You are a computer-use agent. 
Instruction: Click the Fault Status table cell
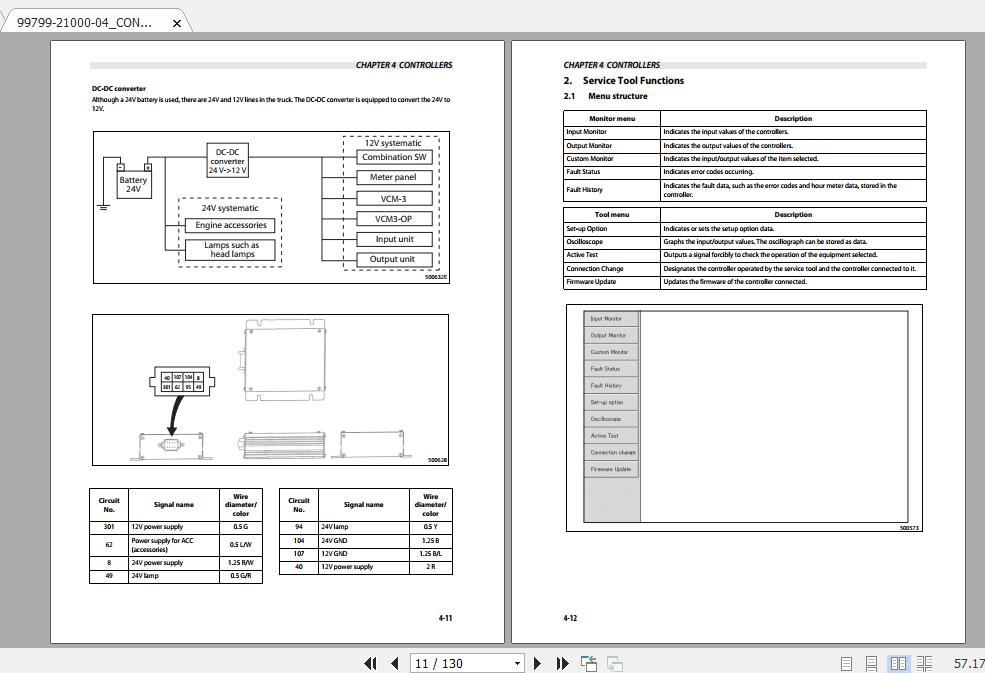(x=612, y=172)
